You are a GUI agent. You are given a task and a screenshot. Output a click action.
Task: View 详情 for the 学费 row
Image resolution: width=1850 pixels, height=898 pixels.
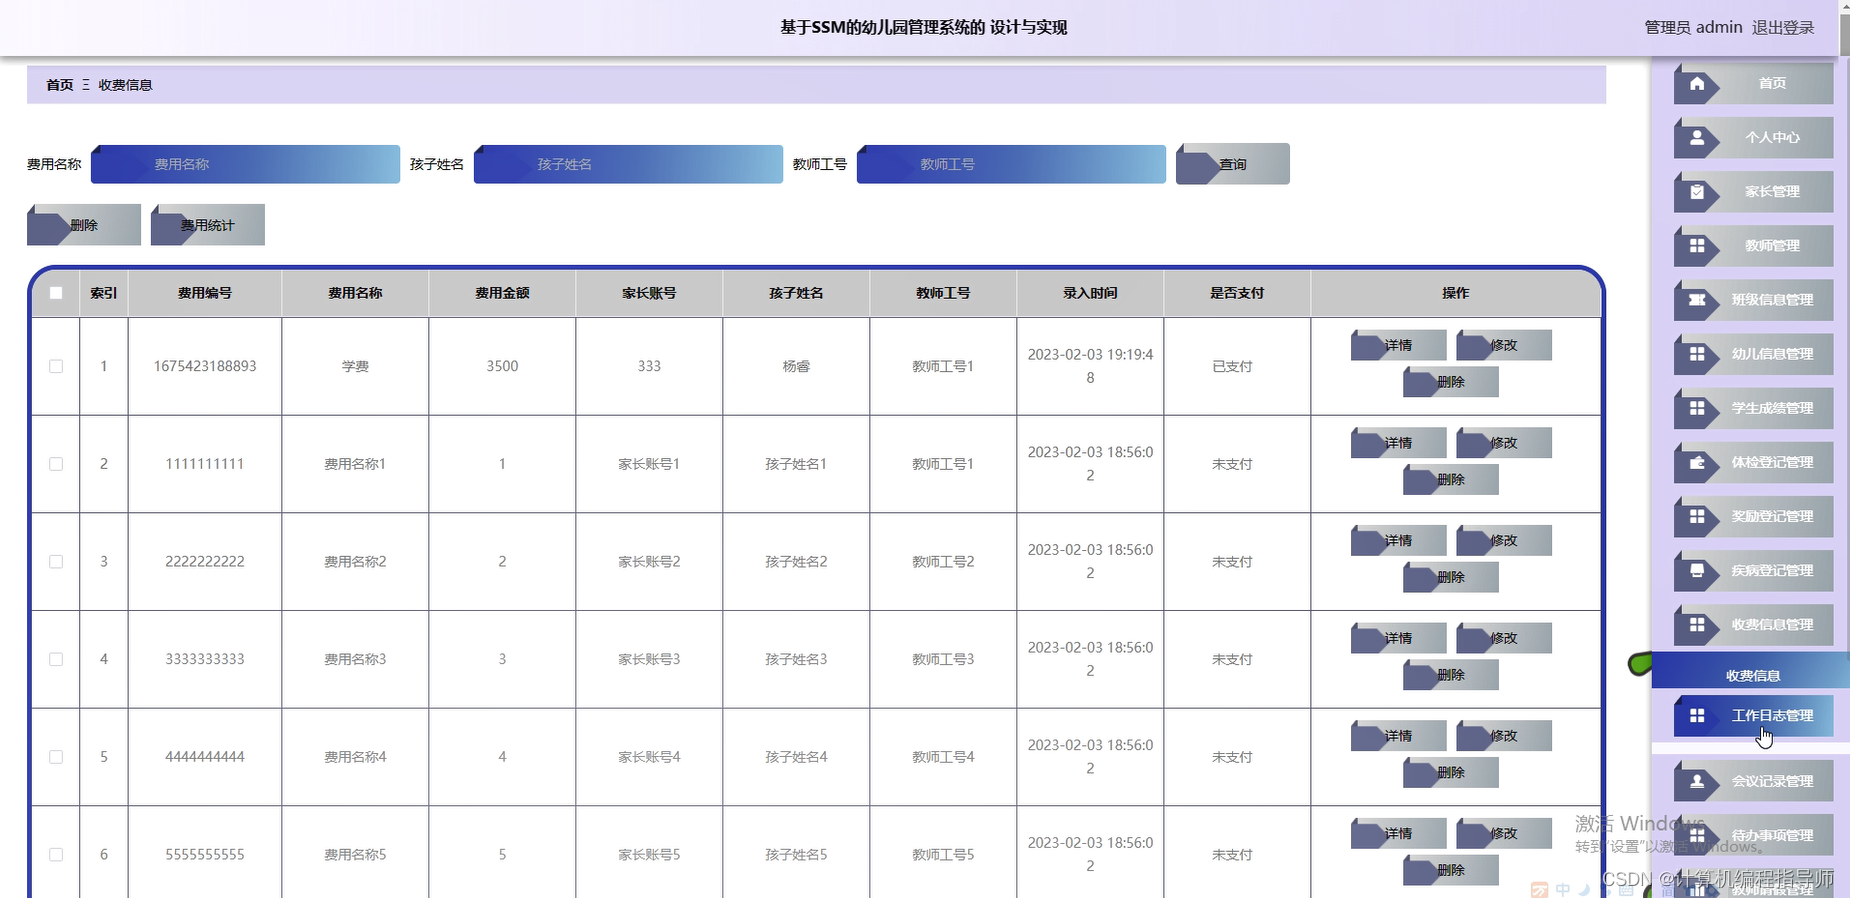coord(1398,345)
